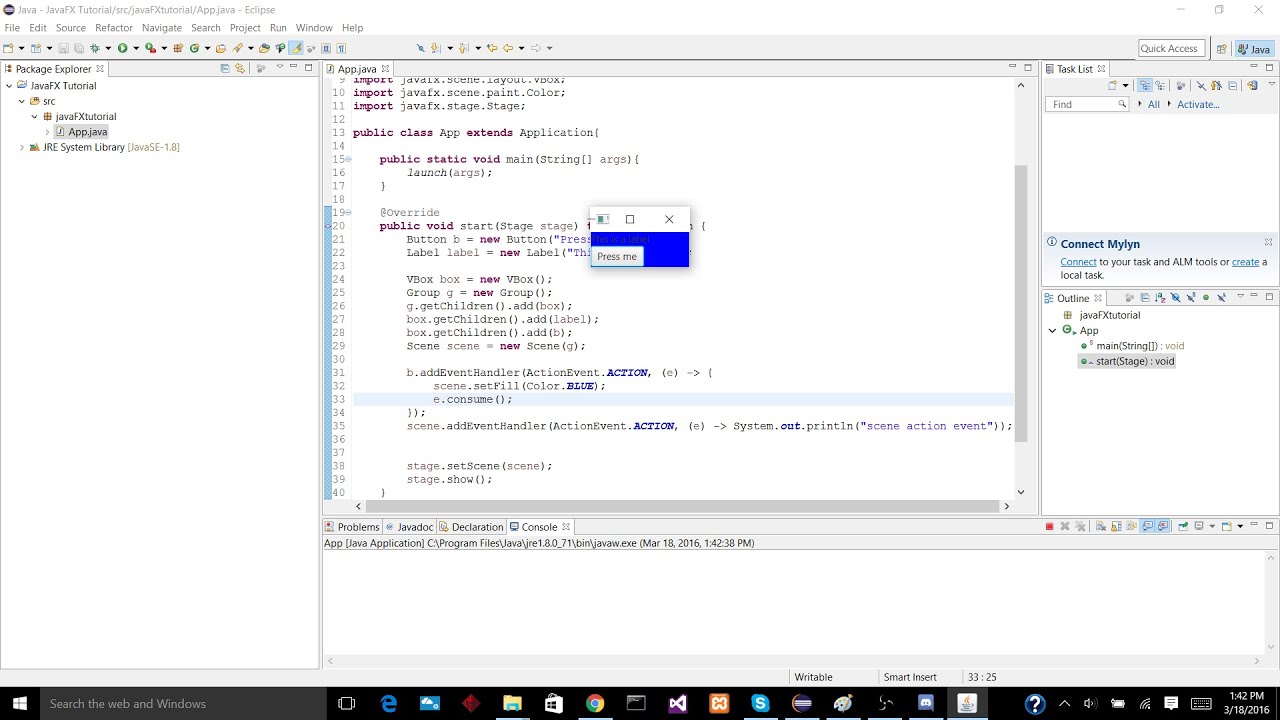Switch to the Declaration tab
Screen dimensions: 1280x720
point(470,527)
